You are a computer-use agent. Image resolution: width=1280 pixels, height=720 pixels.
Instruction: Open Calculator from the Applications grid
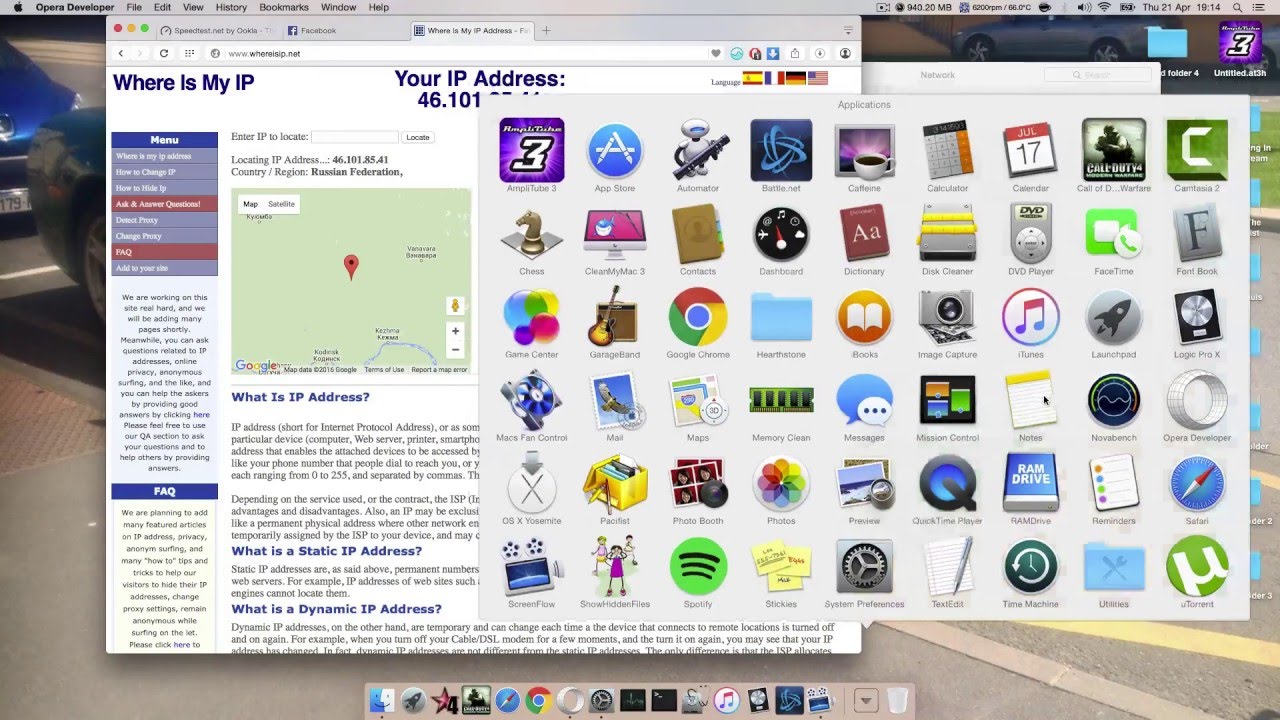click(947, 150)
